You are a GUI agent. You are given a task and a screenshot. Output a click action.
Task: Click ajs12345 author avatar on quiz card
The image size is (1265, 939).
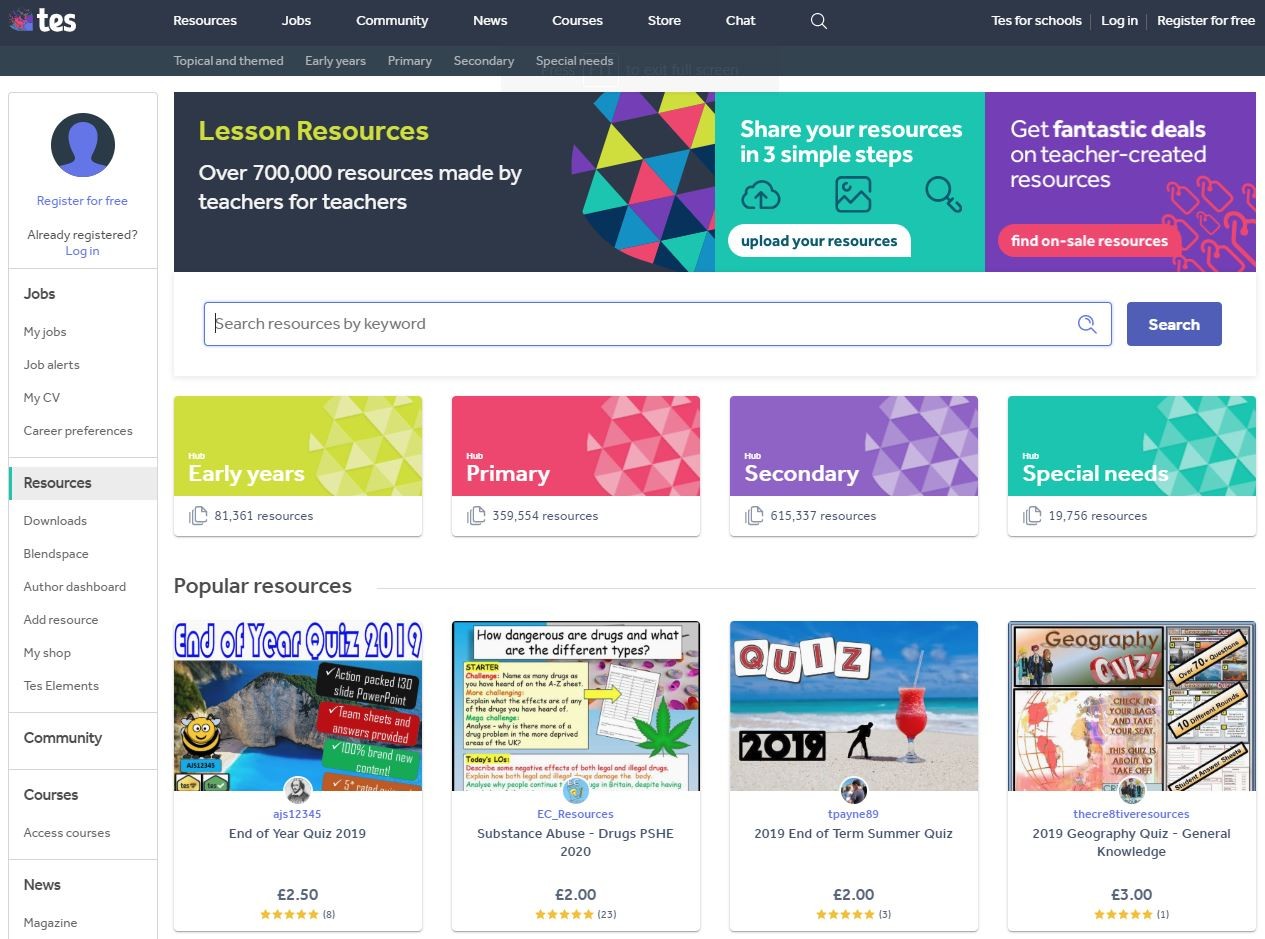click(297, 790)
